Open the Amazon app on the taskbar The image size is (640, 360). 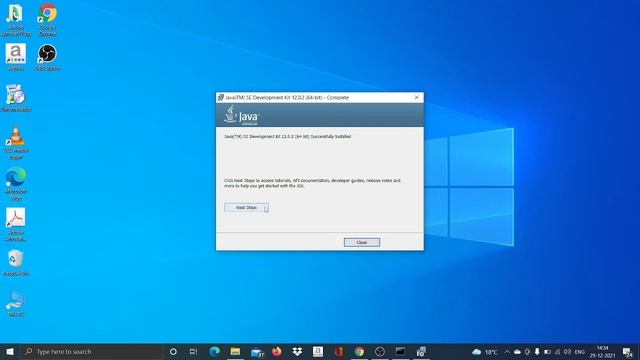tap(318, 351)
